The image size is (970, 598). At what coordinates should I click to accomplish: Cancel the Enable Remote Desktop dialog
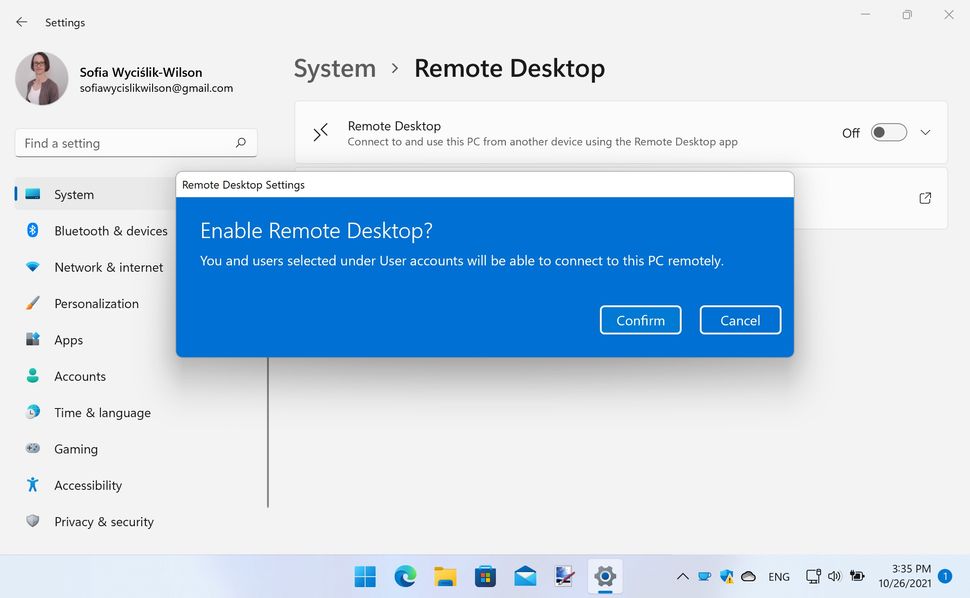click(x=739, y=320)
